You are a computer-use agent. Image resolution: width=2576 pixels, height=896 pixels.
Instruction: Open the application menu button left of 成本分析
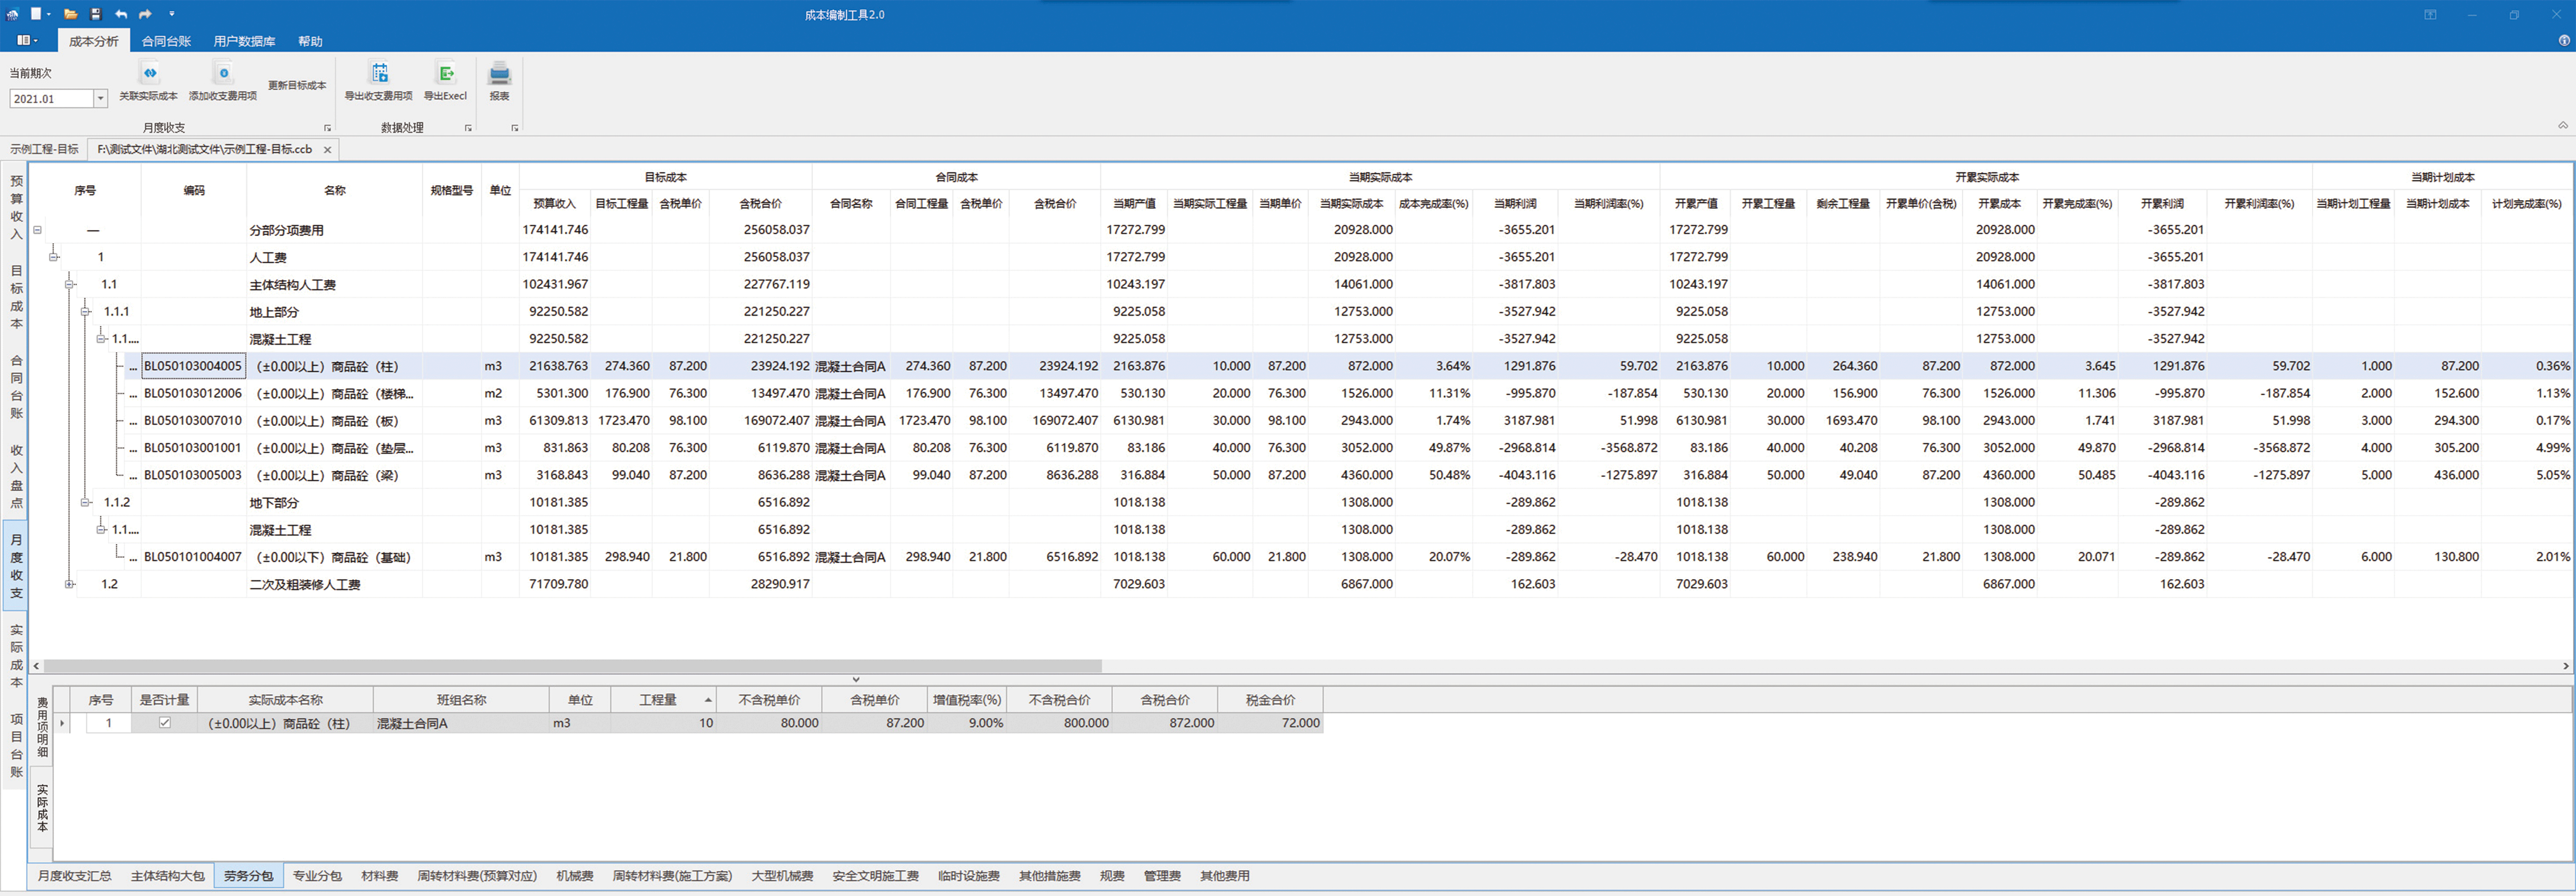(27, 41)
